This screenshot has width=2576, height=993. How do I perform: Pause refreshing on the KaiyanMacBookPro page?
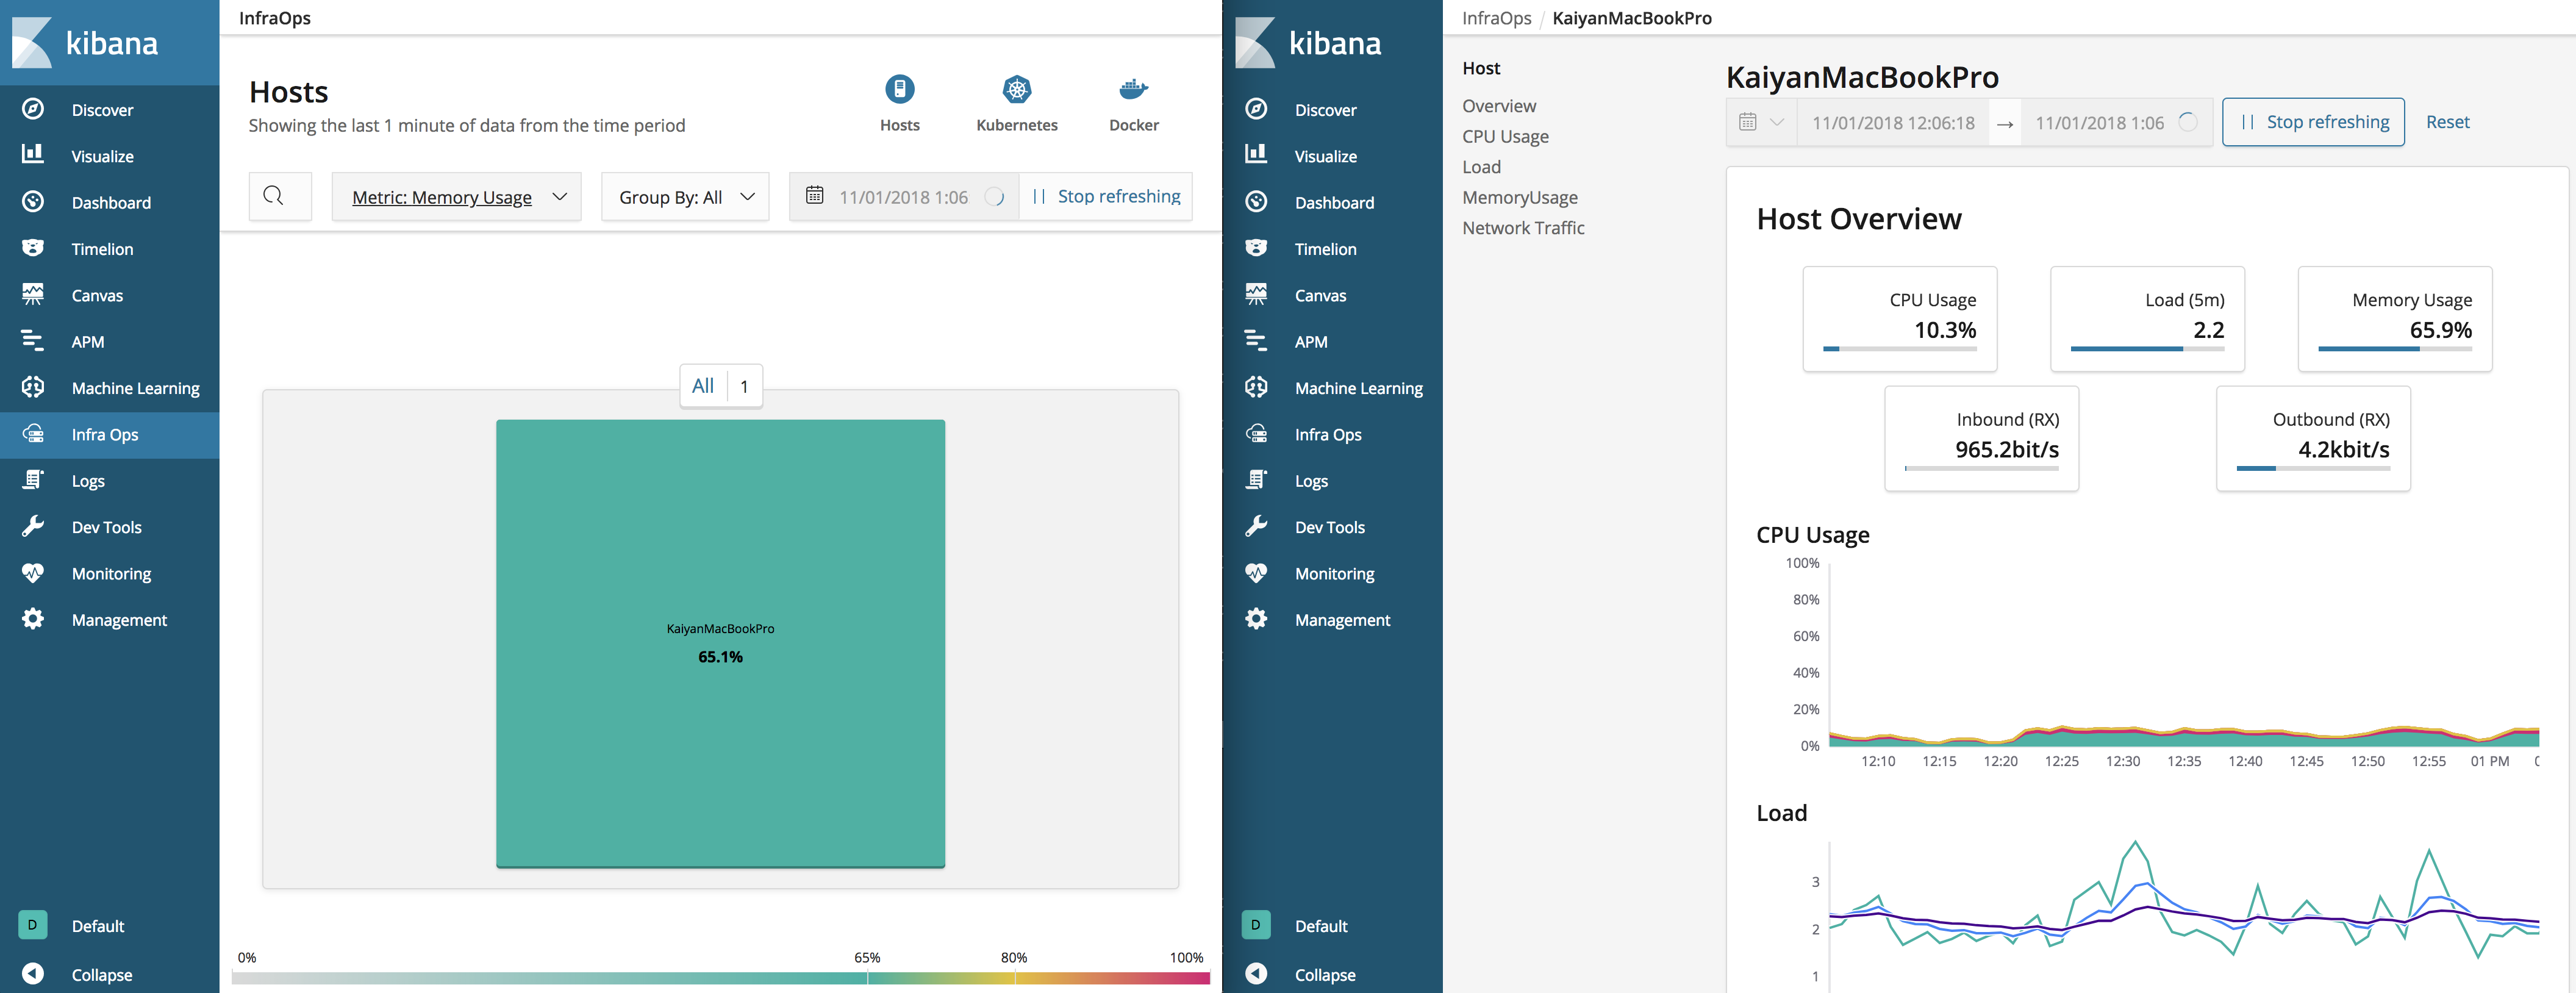[x=2313, y=121]
